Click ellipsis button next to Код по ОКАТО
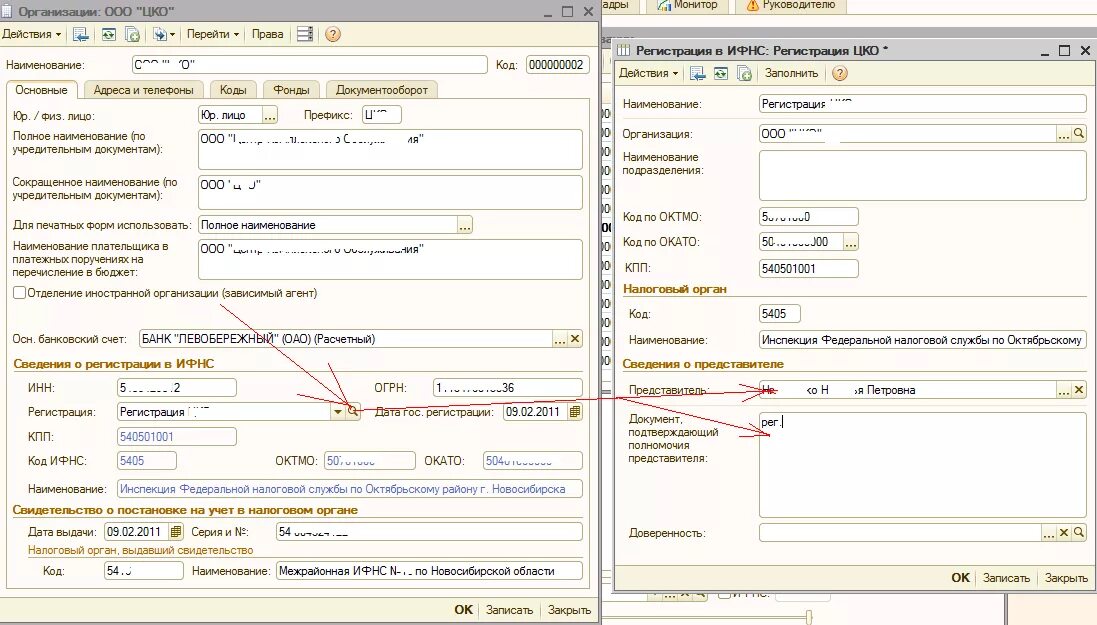1097x625 pixels. [x=851, y=242]
